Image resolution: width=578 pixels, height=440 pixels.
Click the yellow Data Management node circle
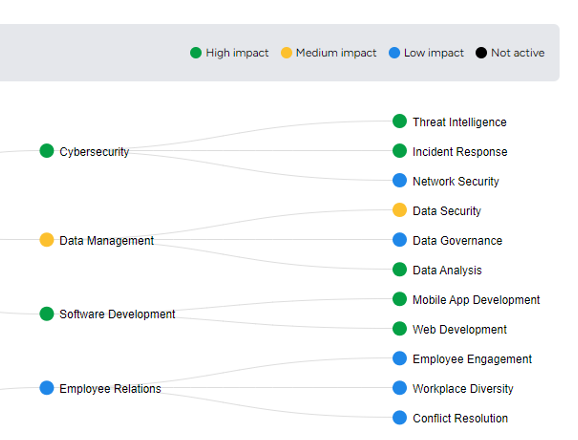47,240
